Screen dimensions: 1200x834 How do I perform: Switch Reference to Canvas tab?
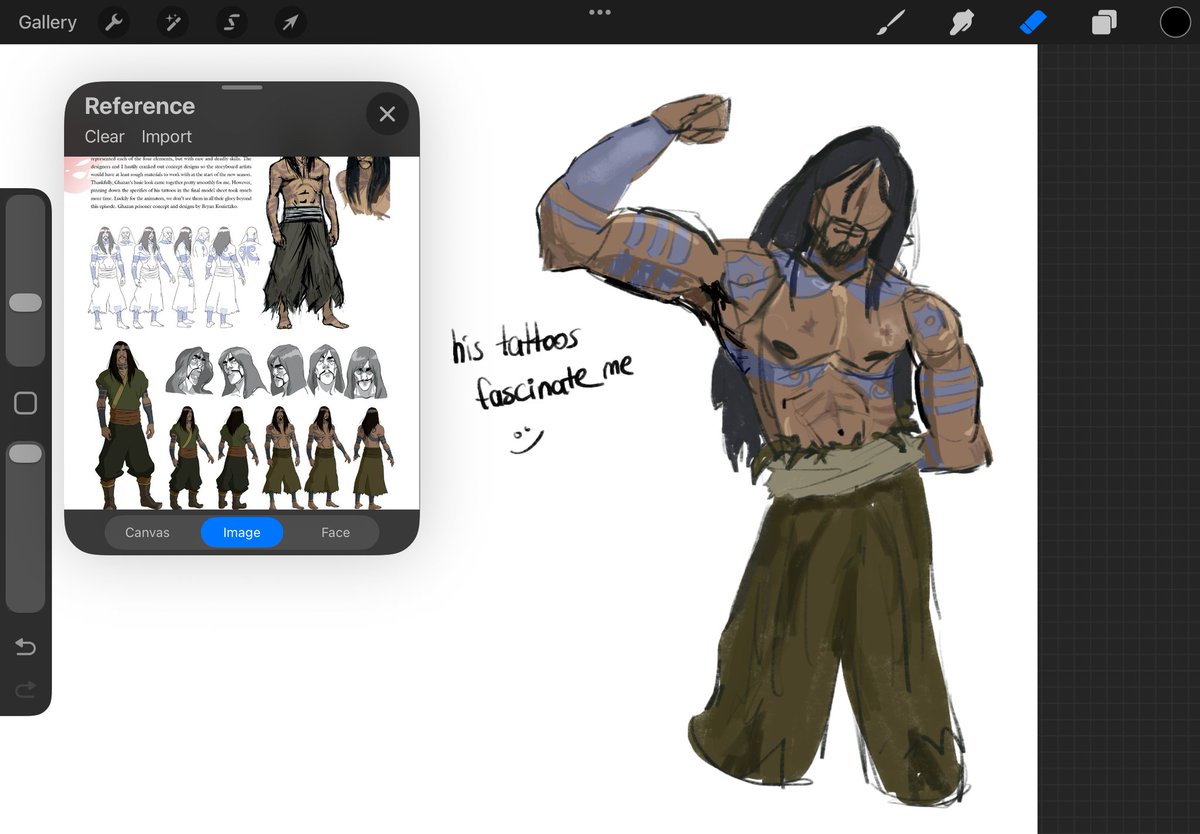147,532
